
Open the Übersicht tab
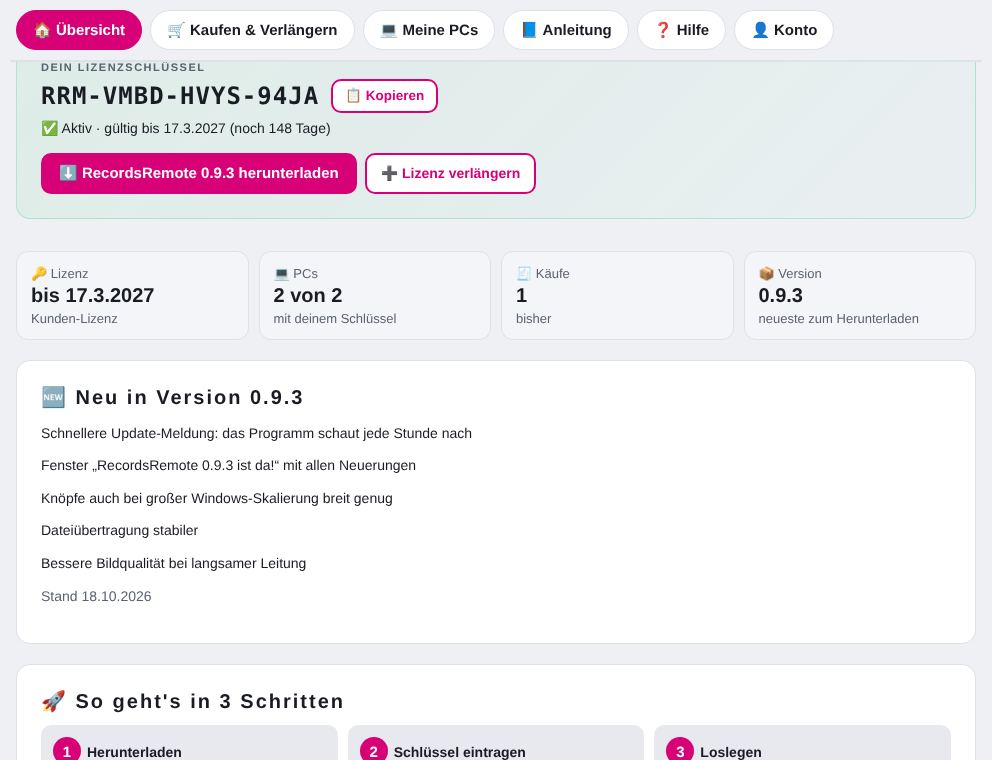pos(78,30)
